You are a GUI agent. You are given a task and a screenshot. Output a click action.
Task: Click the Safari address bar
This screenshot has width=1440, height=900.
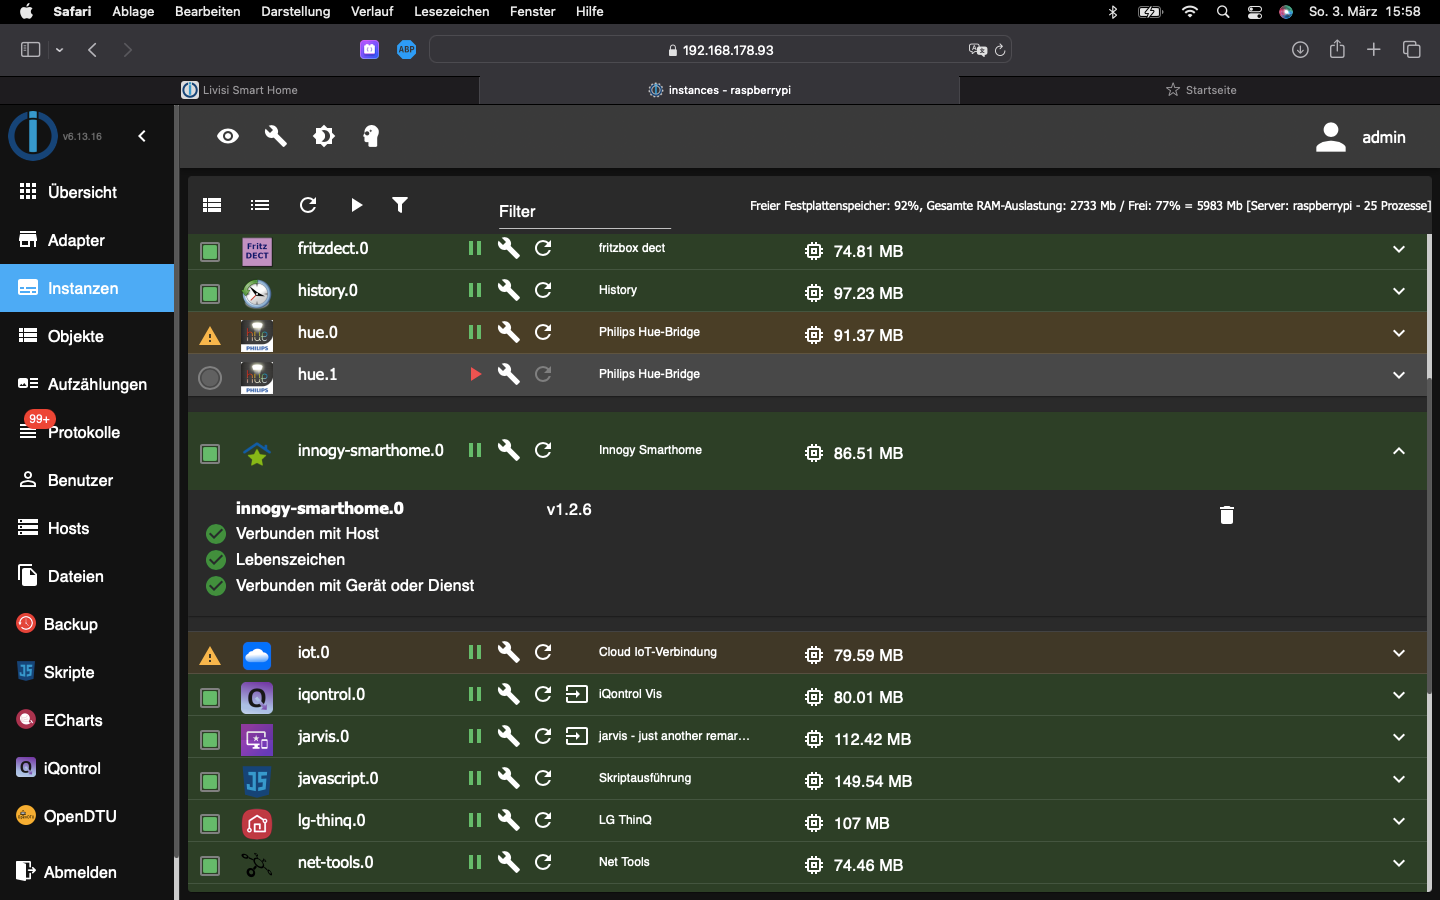coord(720,50)
